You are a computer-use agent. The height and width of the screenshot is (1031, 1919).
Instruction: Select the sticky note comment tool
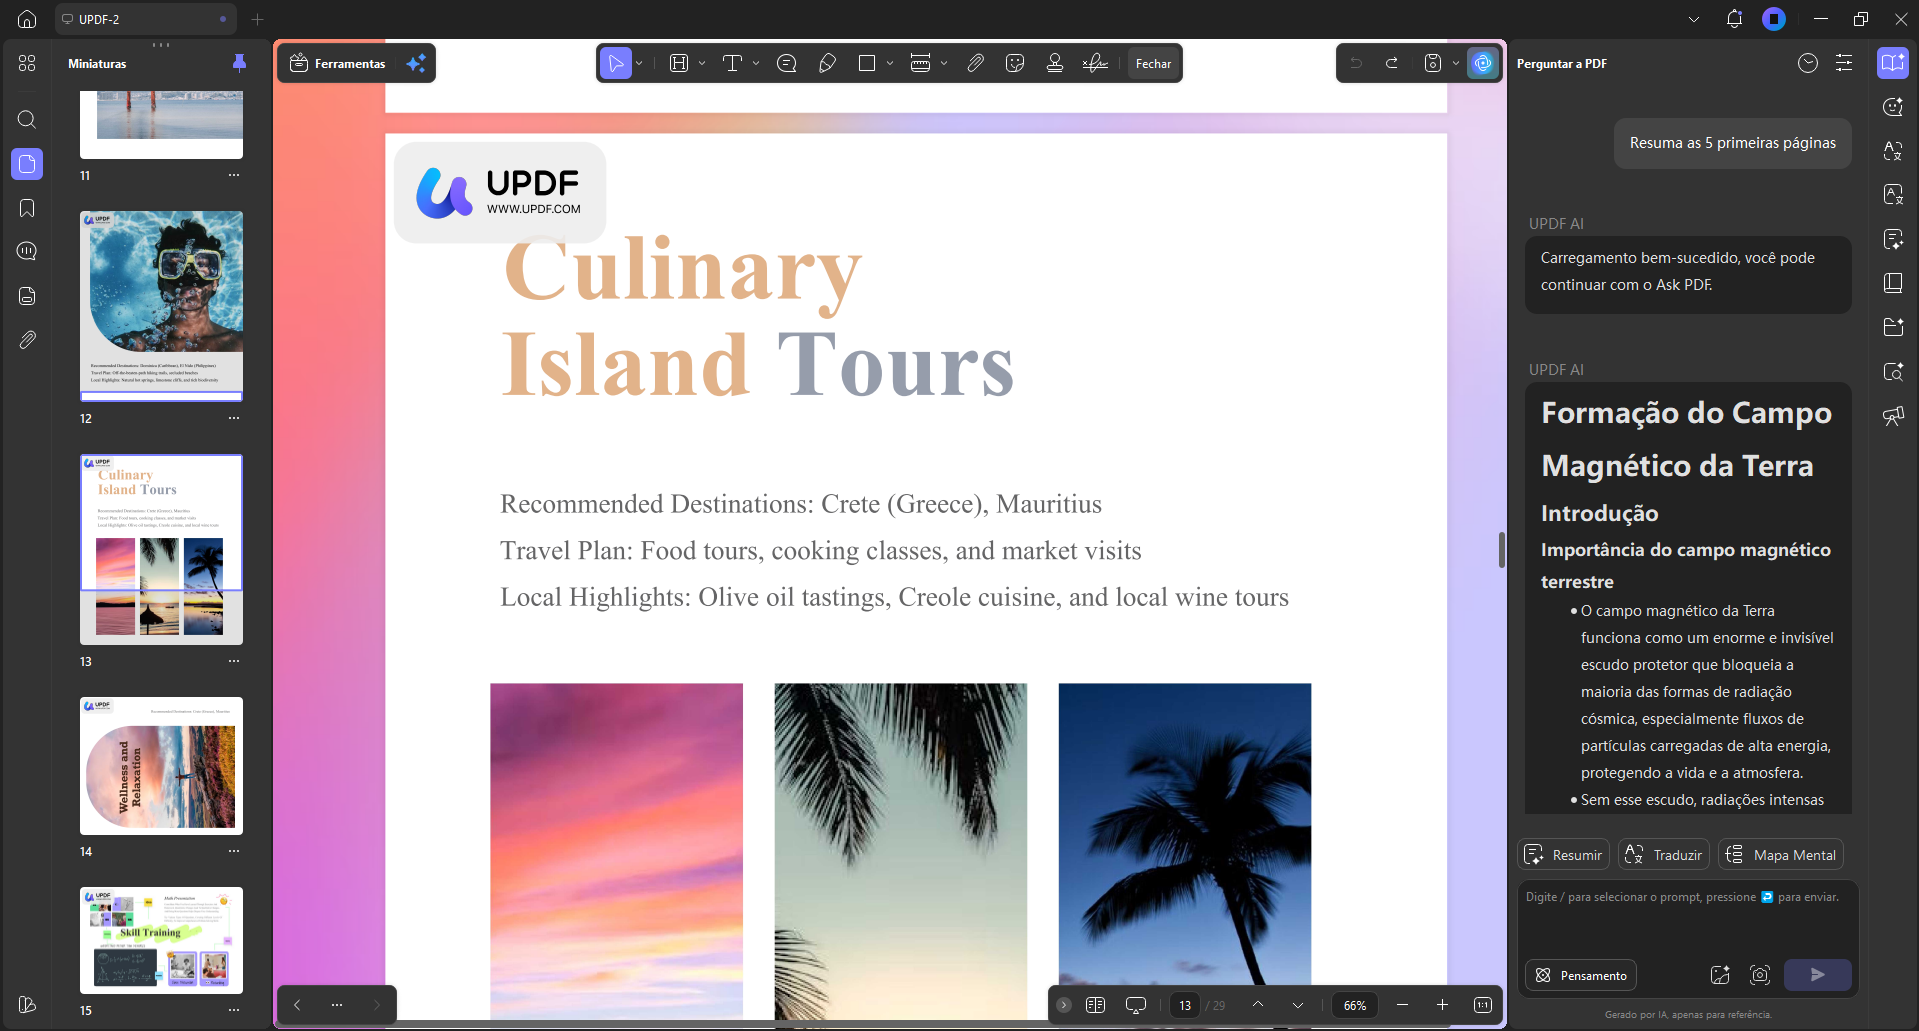787,64
